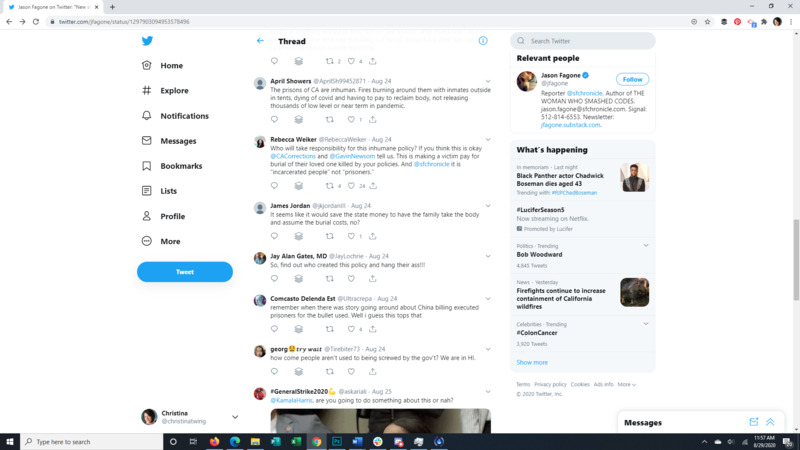Reply to James Jordan's tweet

tap(275, 238)
